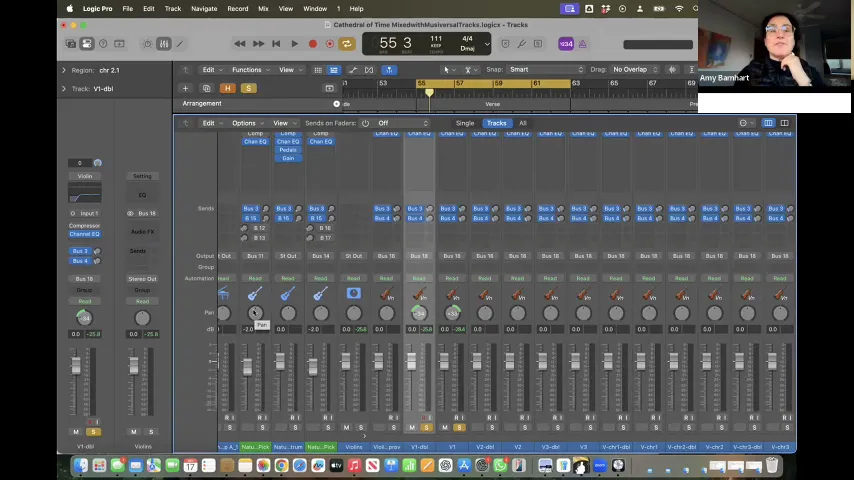This screenshot has height=480, width=854.
Task: Open the Mixer from control bar
Action: point(164,44)
